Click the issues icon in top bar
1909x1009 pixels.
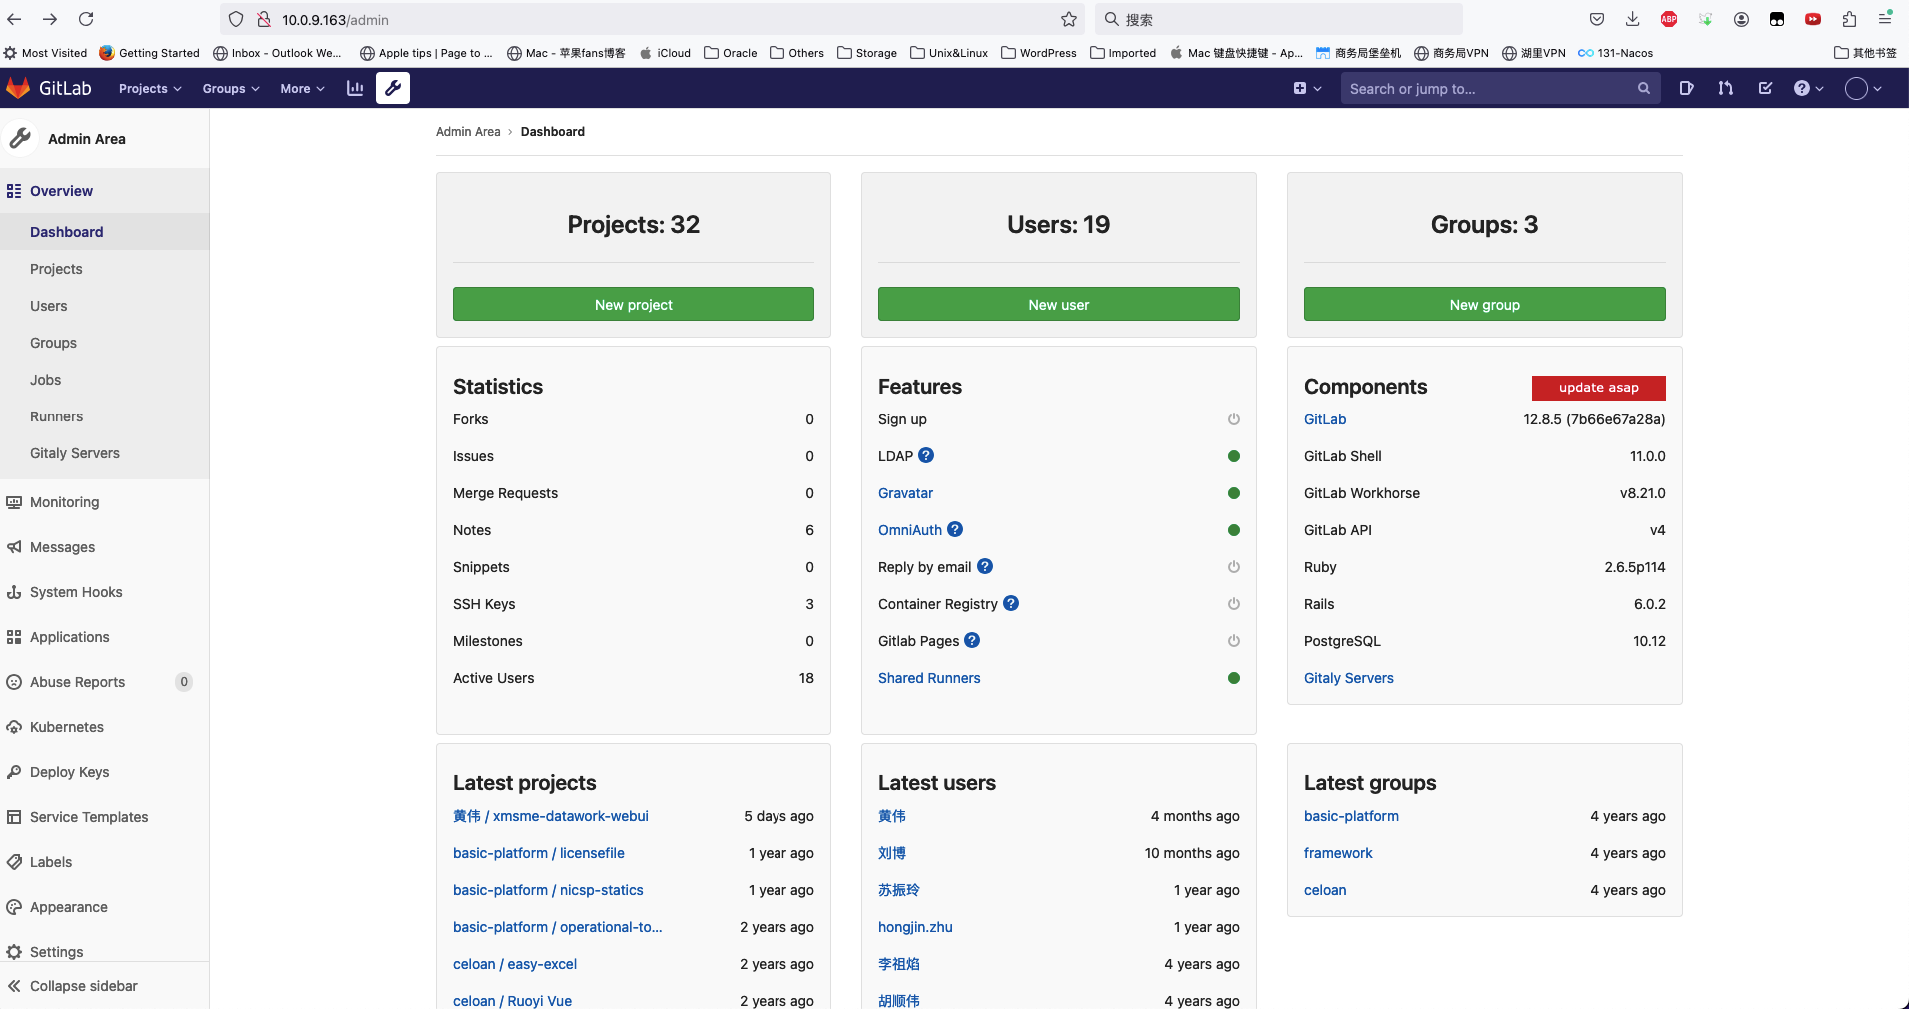click(1686, 88)
